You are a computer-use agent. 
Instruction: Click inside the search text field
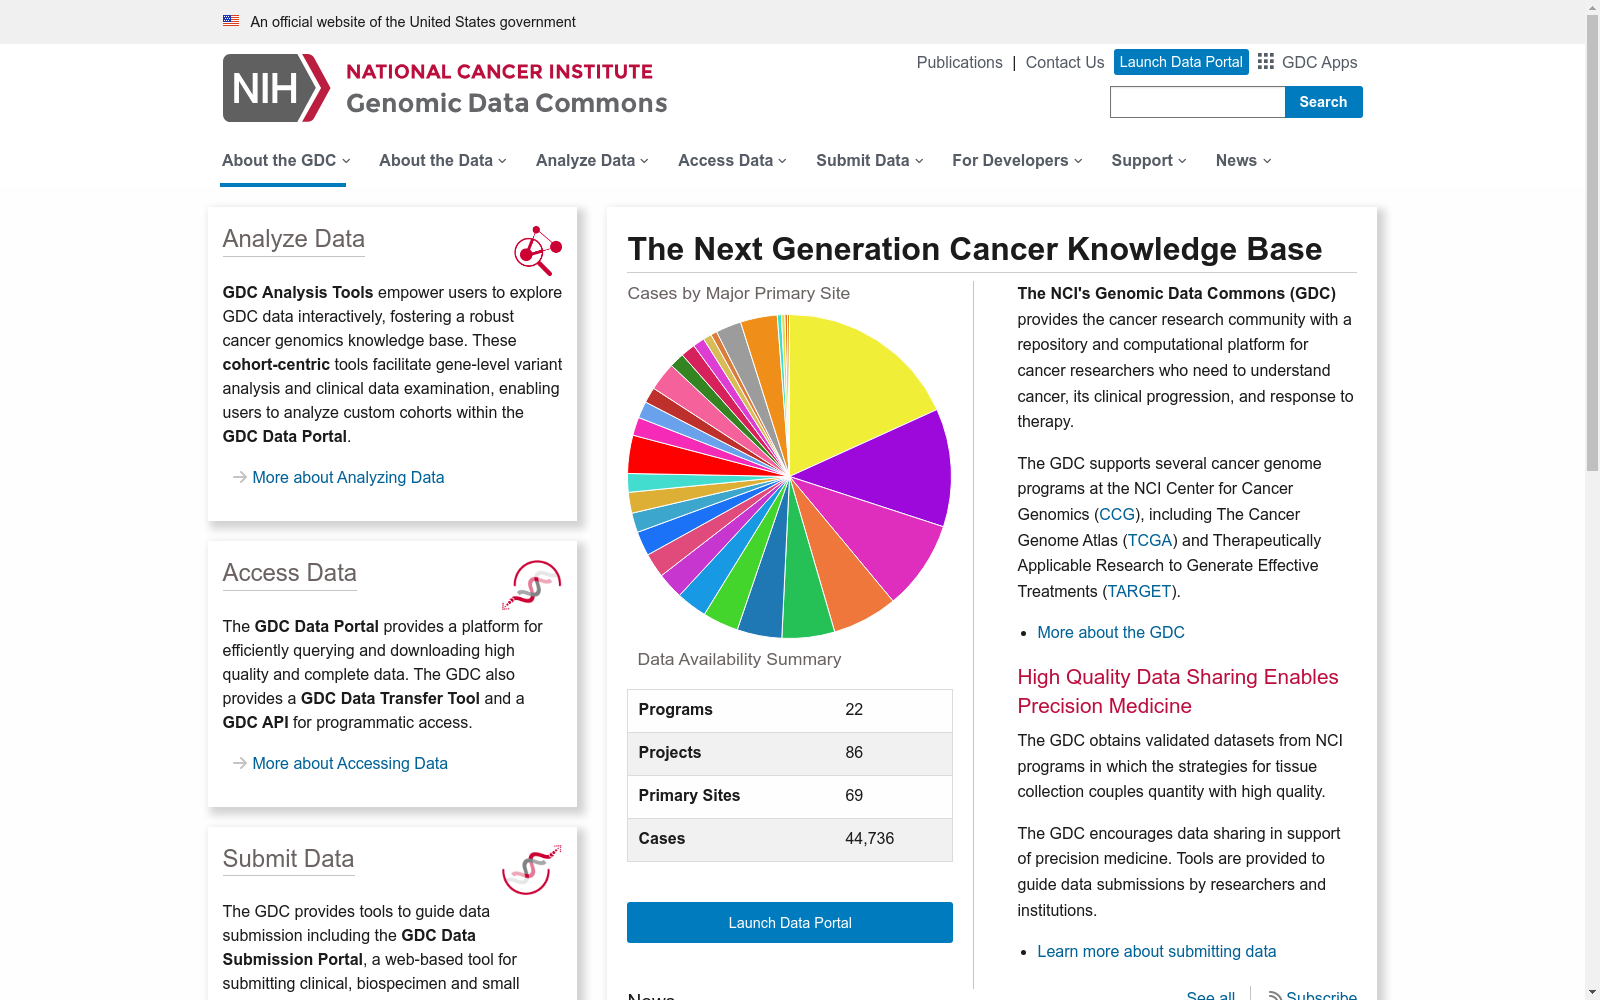point(1197,101)
